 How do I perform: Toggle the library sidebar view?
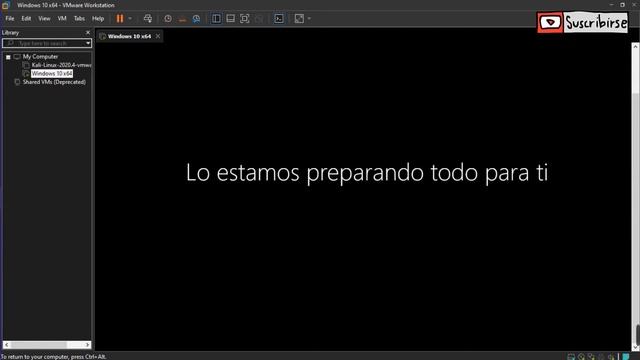(216, 18)
